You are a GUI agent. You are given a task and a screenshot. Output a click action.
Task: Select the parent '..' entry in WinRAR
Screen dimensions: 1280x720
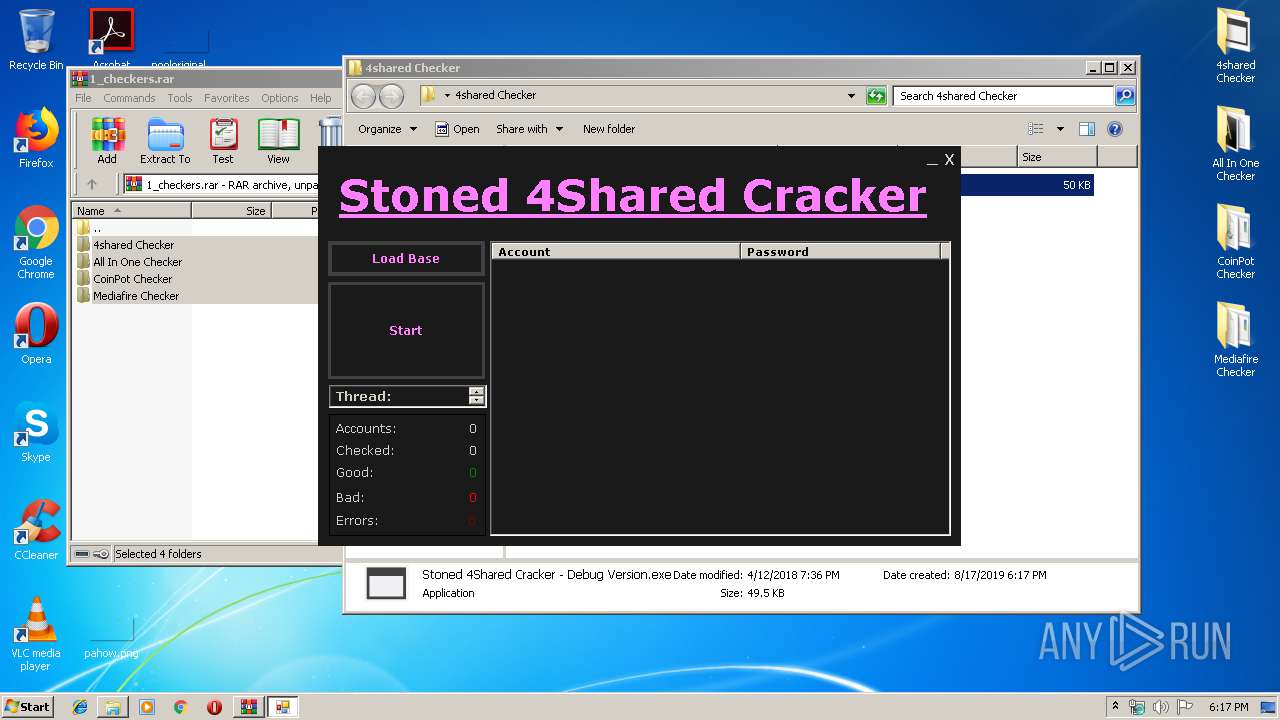[96, 228]
